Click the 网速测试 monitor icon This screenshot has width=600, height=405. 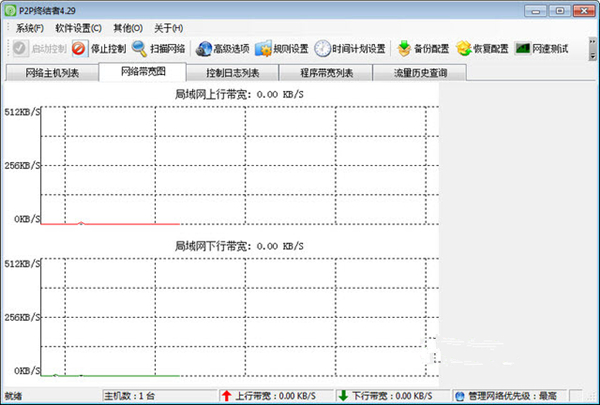point(522,48)
